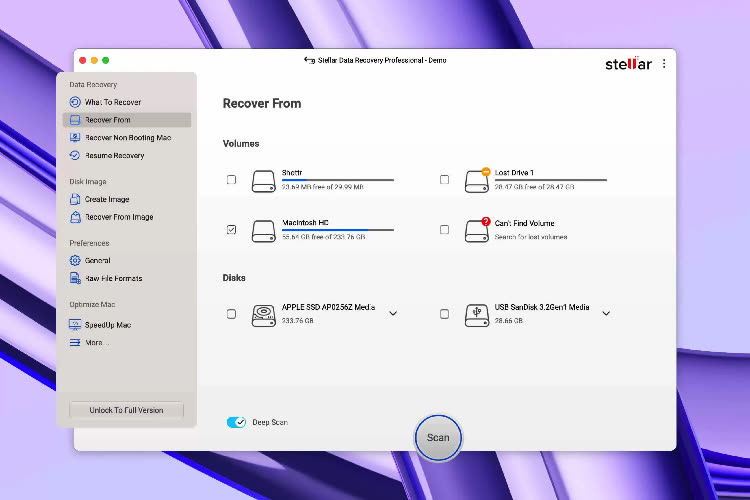
Task: Click the Shottr volume name
Action: [x=292, y=172]
